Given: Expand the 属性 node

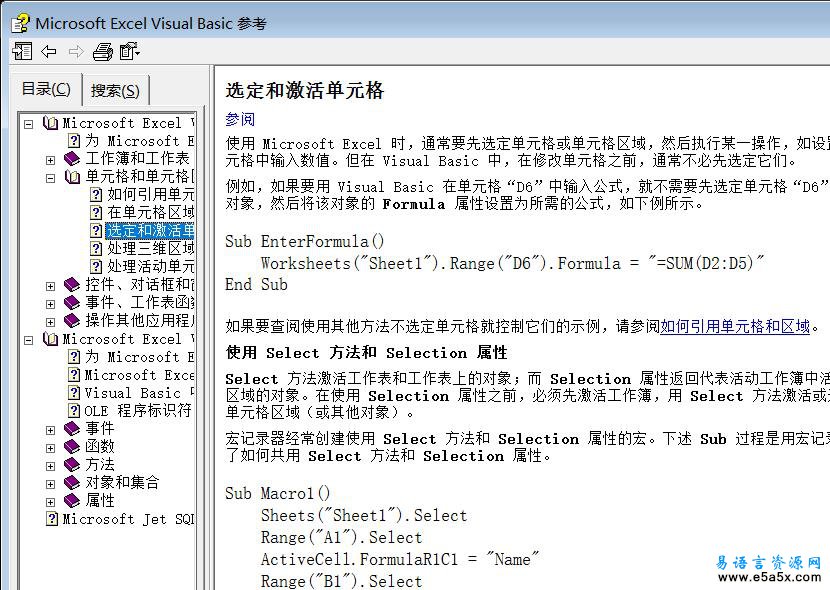Looking at the screenshot, I should (x=50, y=502).
